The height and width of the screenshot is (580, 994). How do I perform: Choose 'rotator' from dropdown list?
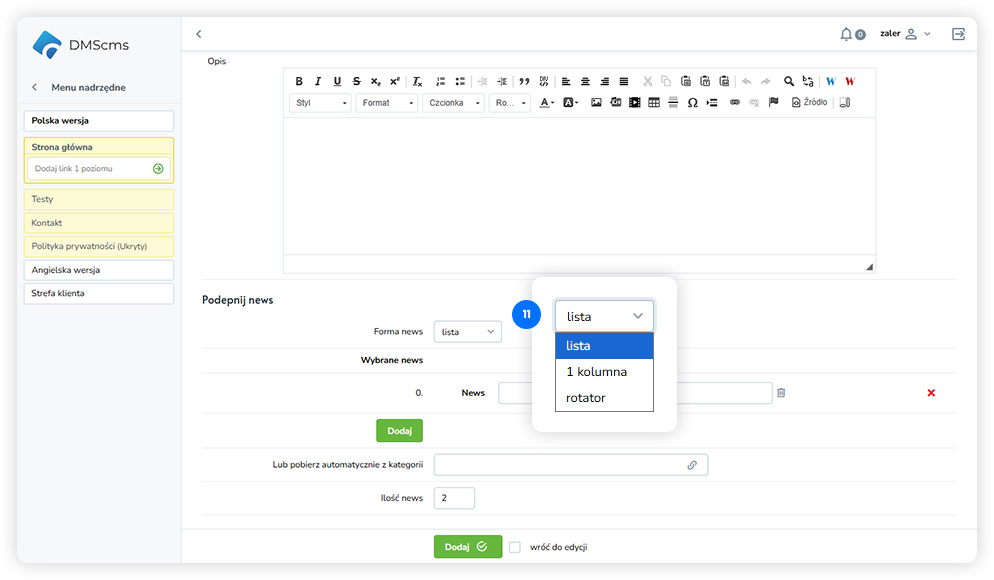coord(586,398)
